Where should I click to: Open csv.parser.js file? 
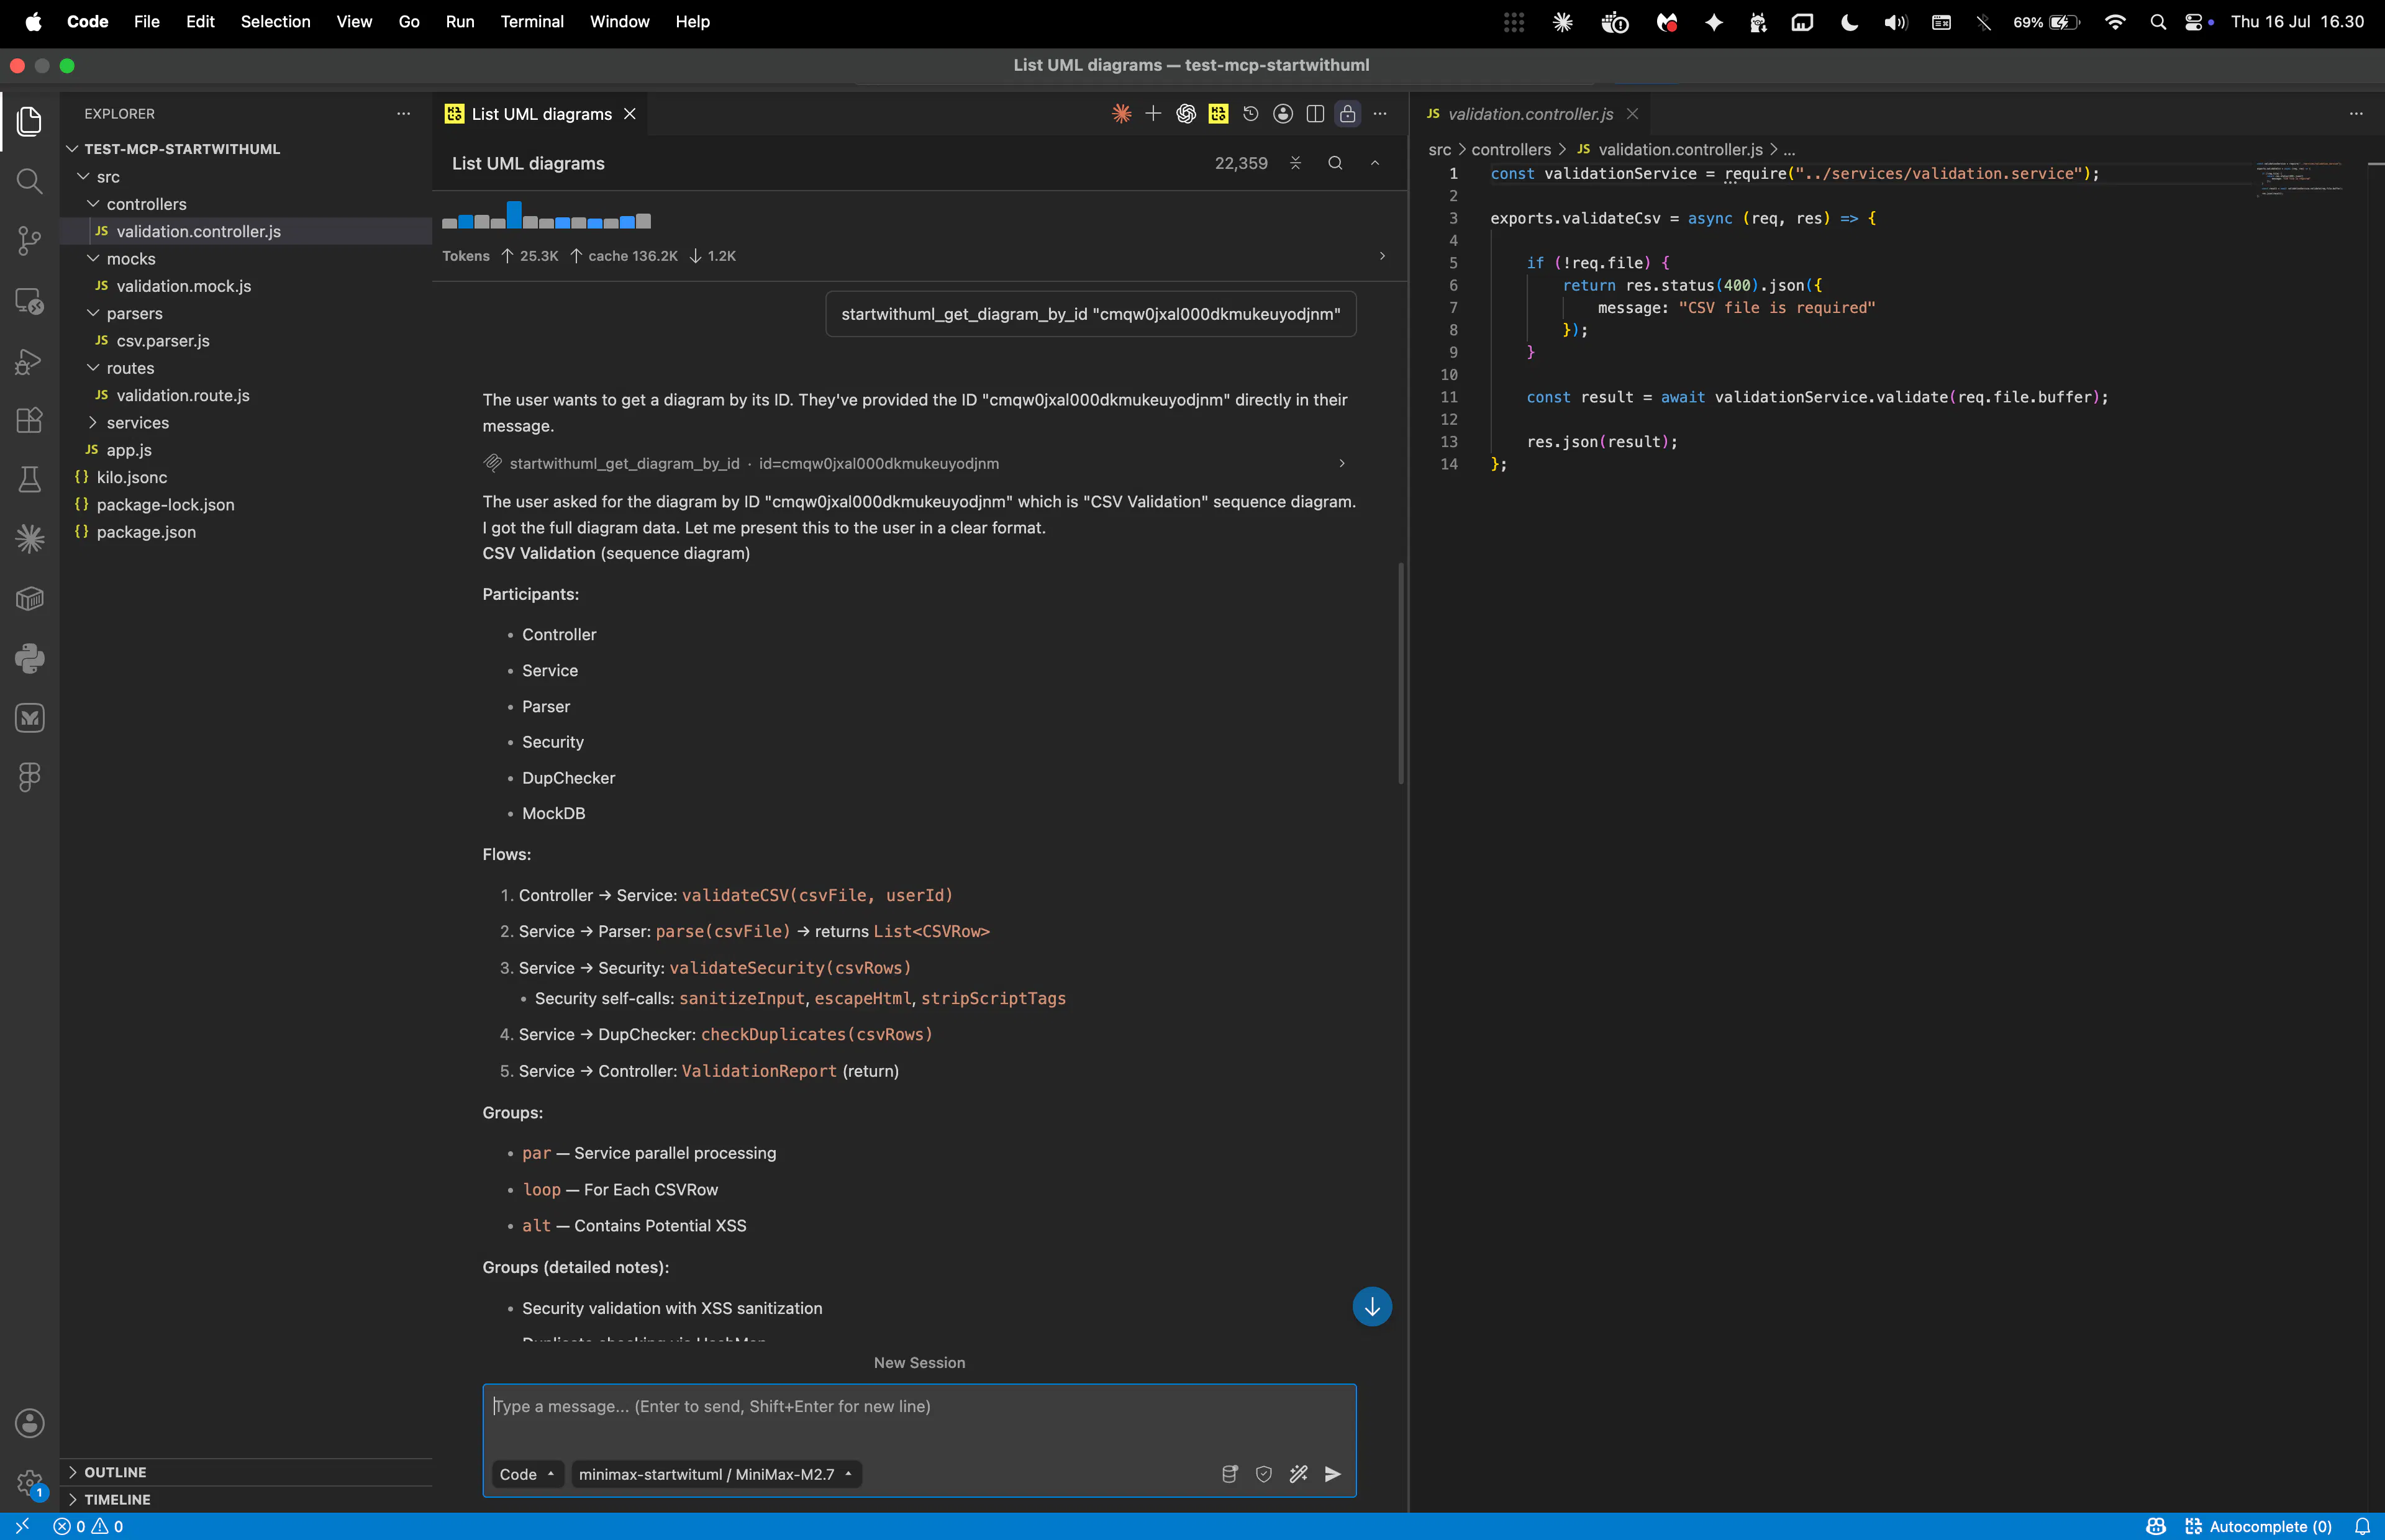[x=163, y=341]
